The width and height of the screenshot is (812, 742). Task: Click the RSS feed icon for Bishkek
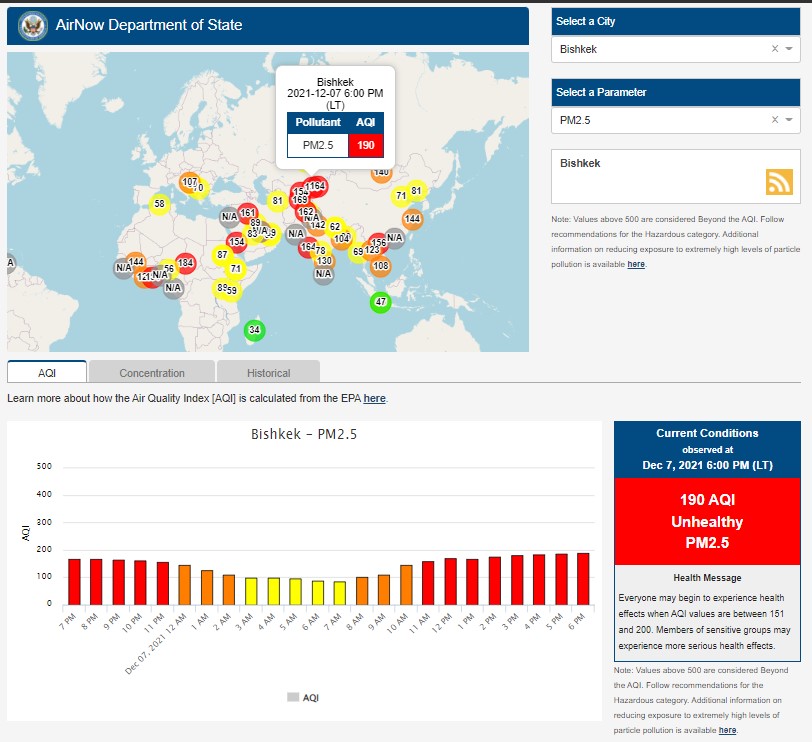coord(779,182)
